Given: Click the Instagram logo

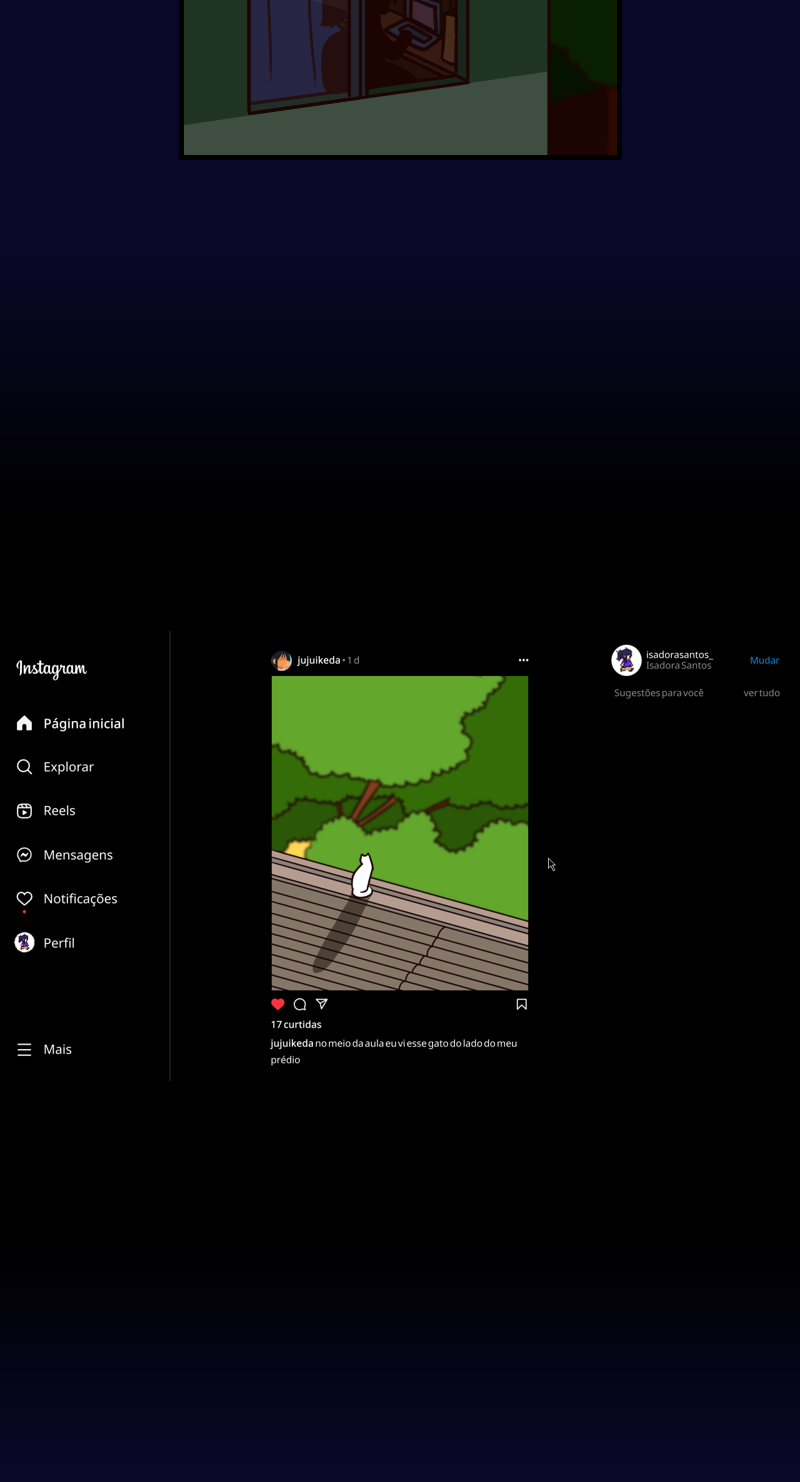Looking at the screenshot, I should (x=52, y=669).
